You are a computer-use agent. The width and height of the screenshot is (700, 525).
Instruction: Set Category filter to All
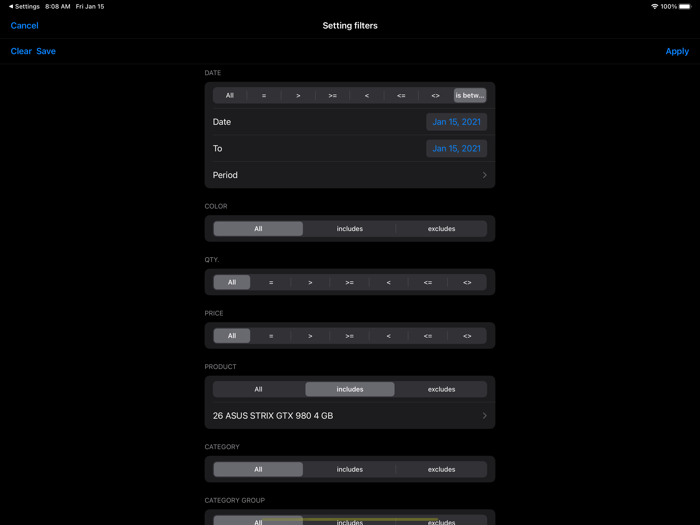(x=258, y=469)
